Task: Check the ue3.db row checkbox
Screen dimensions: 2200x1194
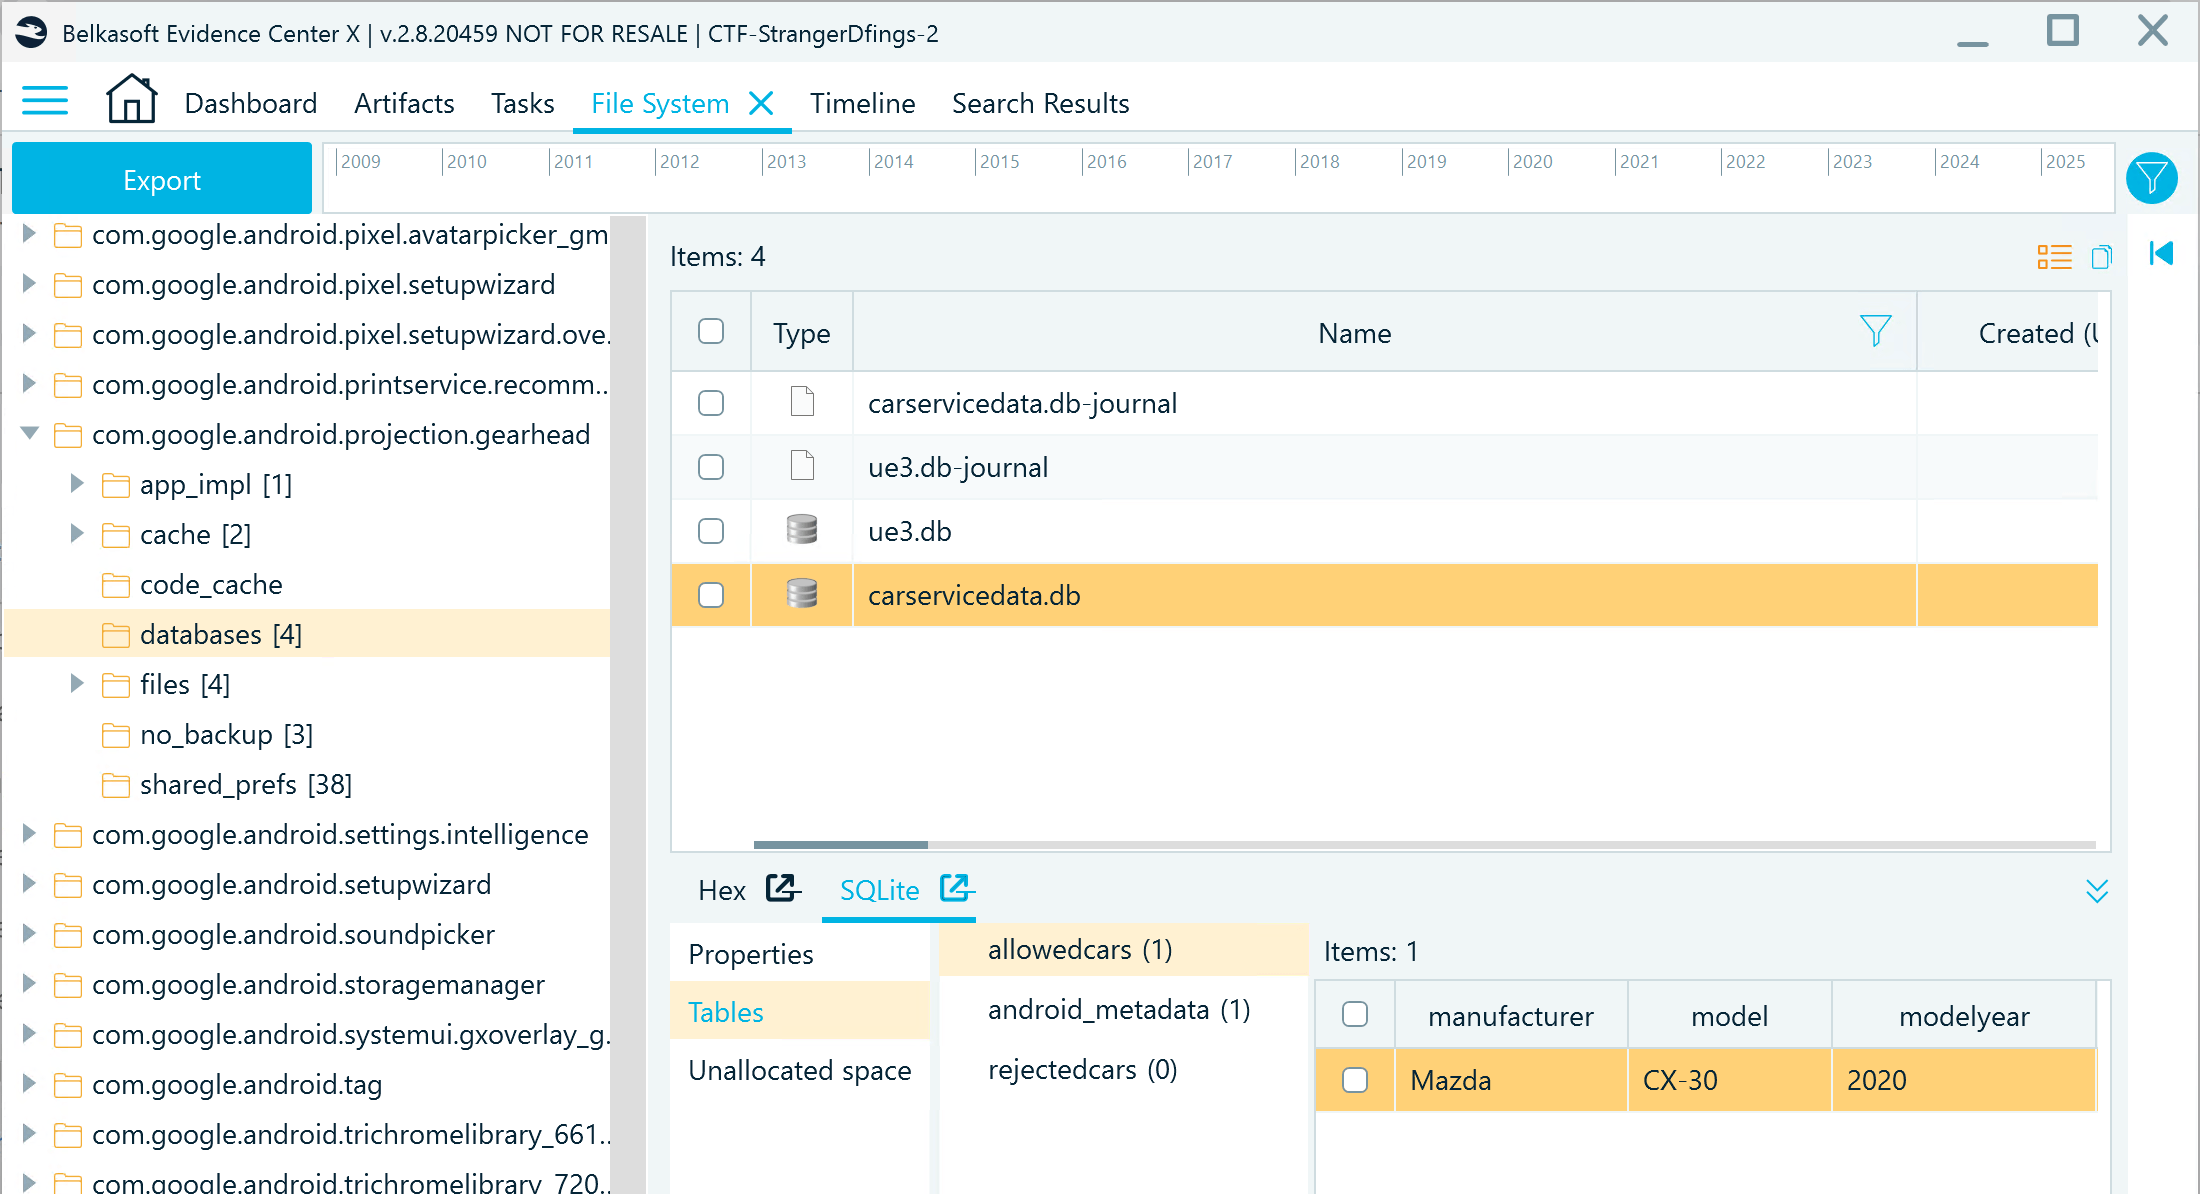Action: 711,531
